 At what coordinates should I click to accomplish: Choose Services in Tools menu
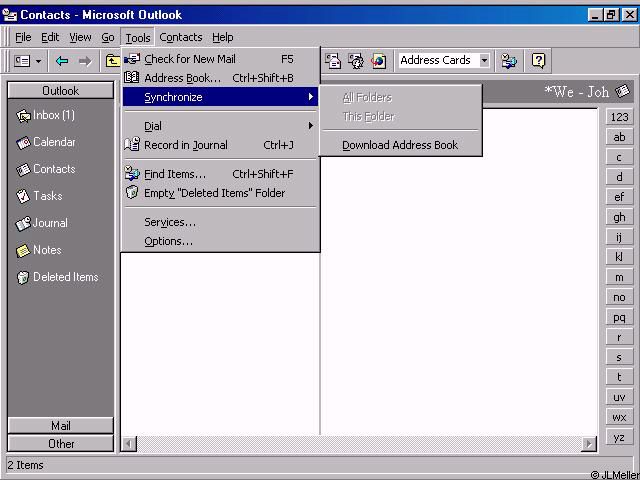pos(220,222)
